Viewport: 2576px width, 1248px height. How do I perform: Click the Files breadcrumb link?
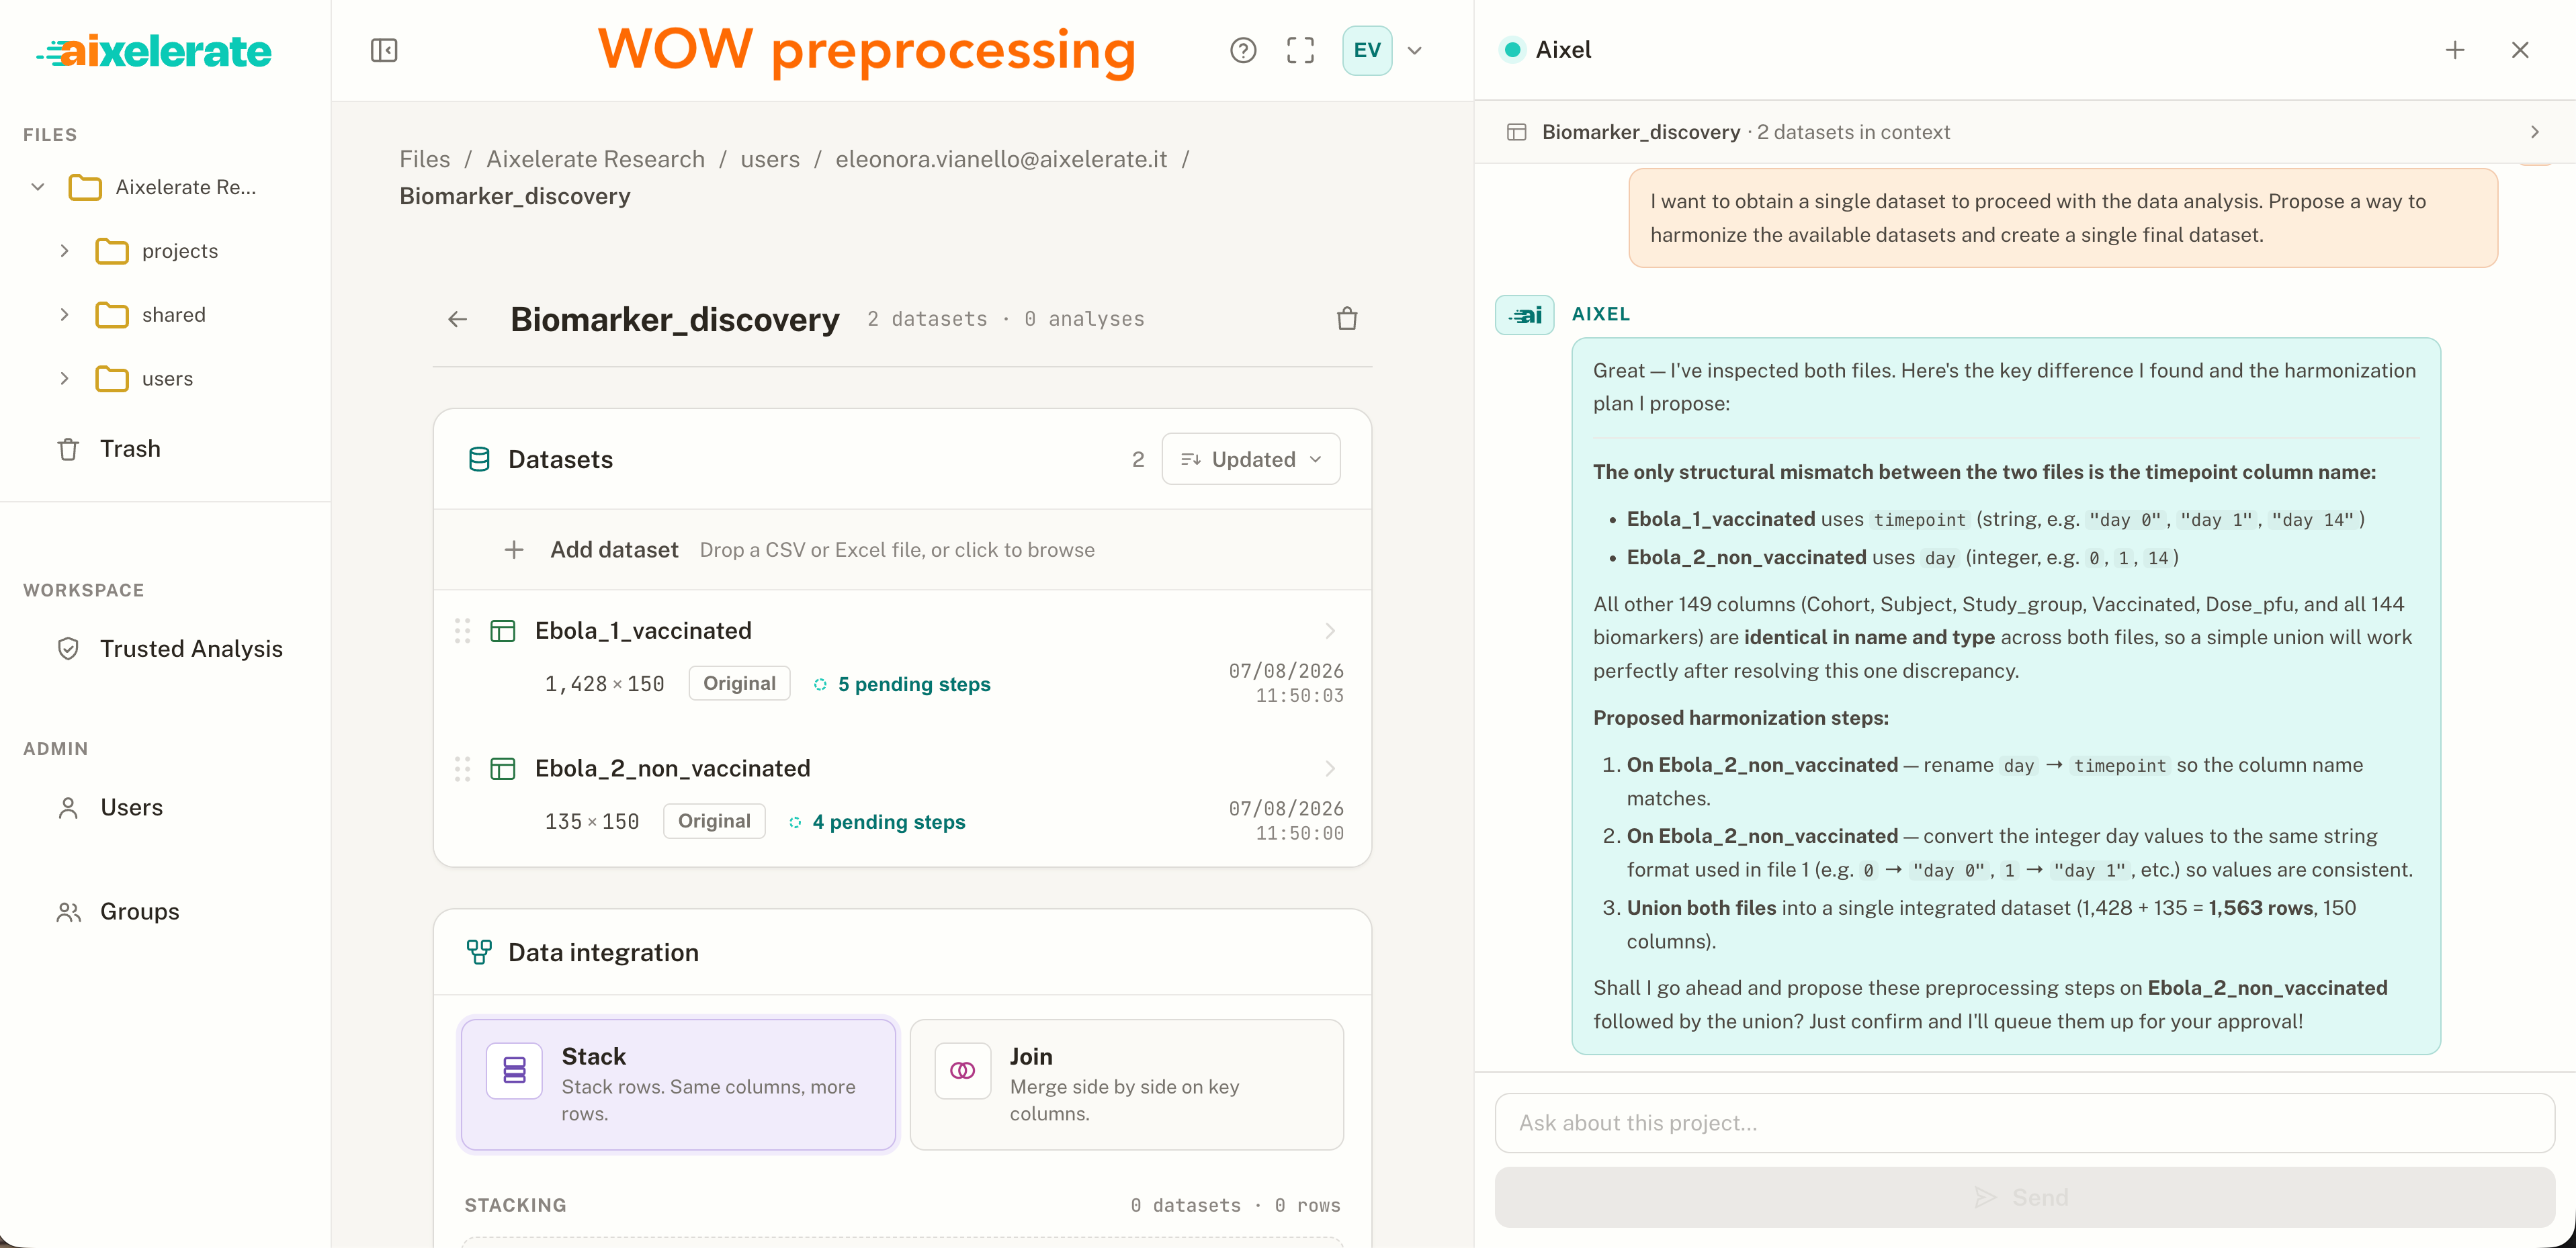pos(425,159)
